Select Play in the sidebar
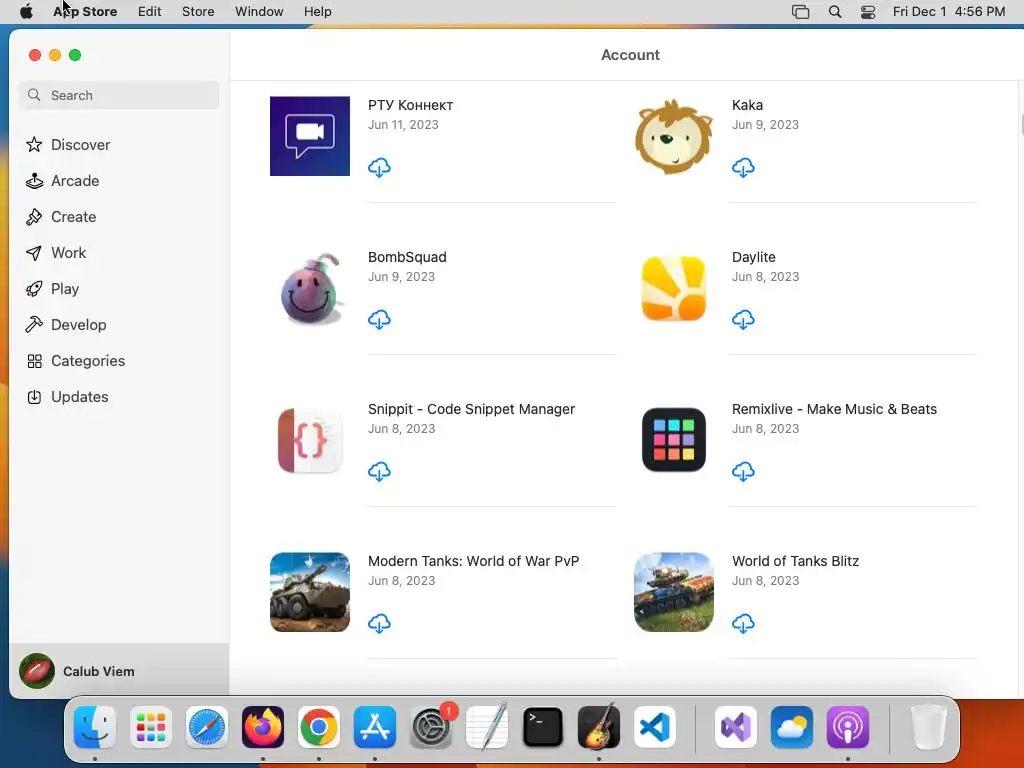1024x768 pixels. pyautogui.click(x=119, y=289)
